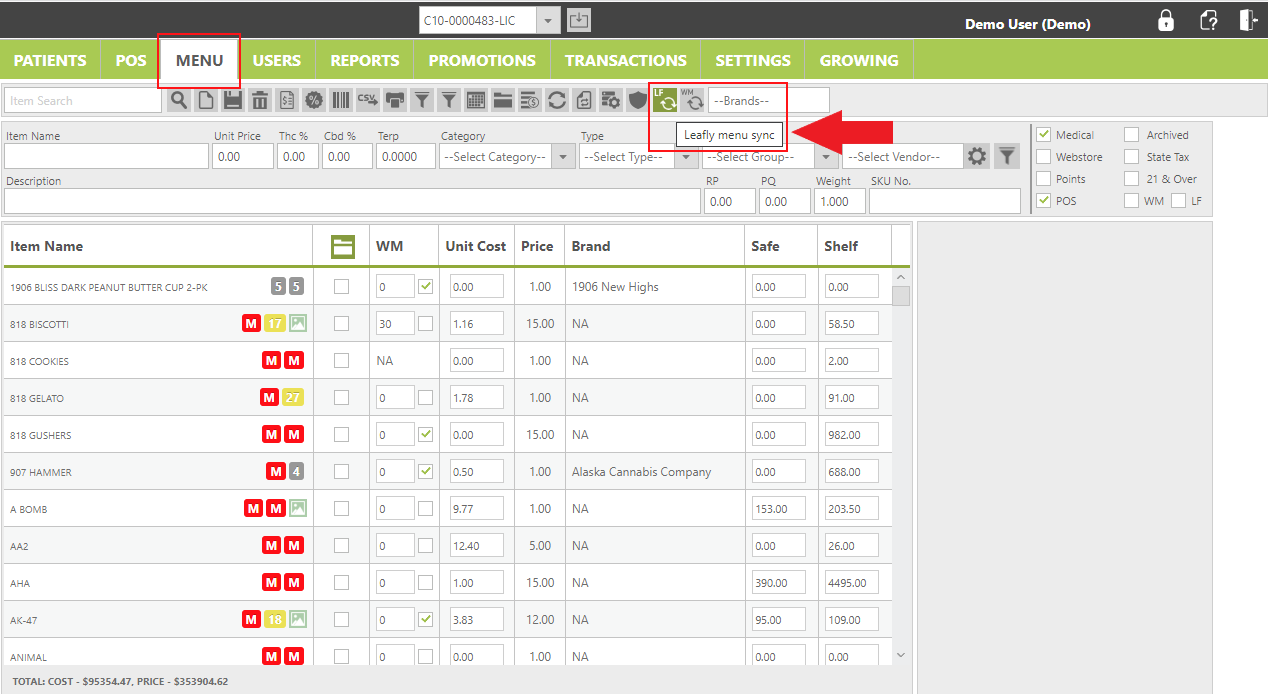Open the C10-0000483-LIC license dropdown

click(x=490, y=20)
